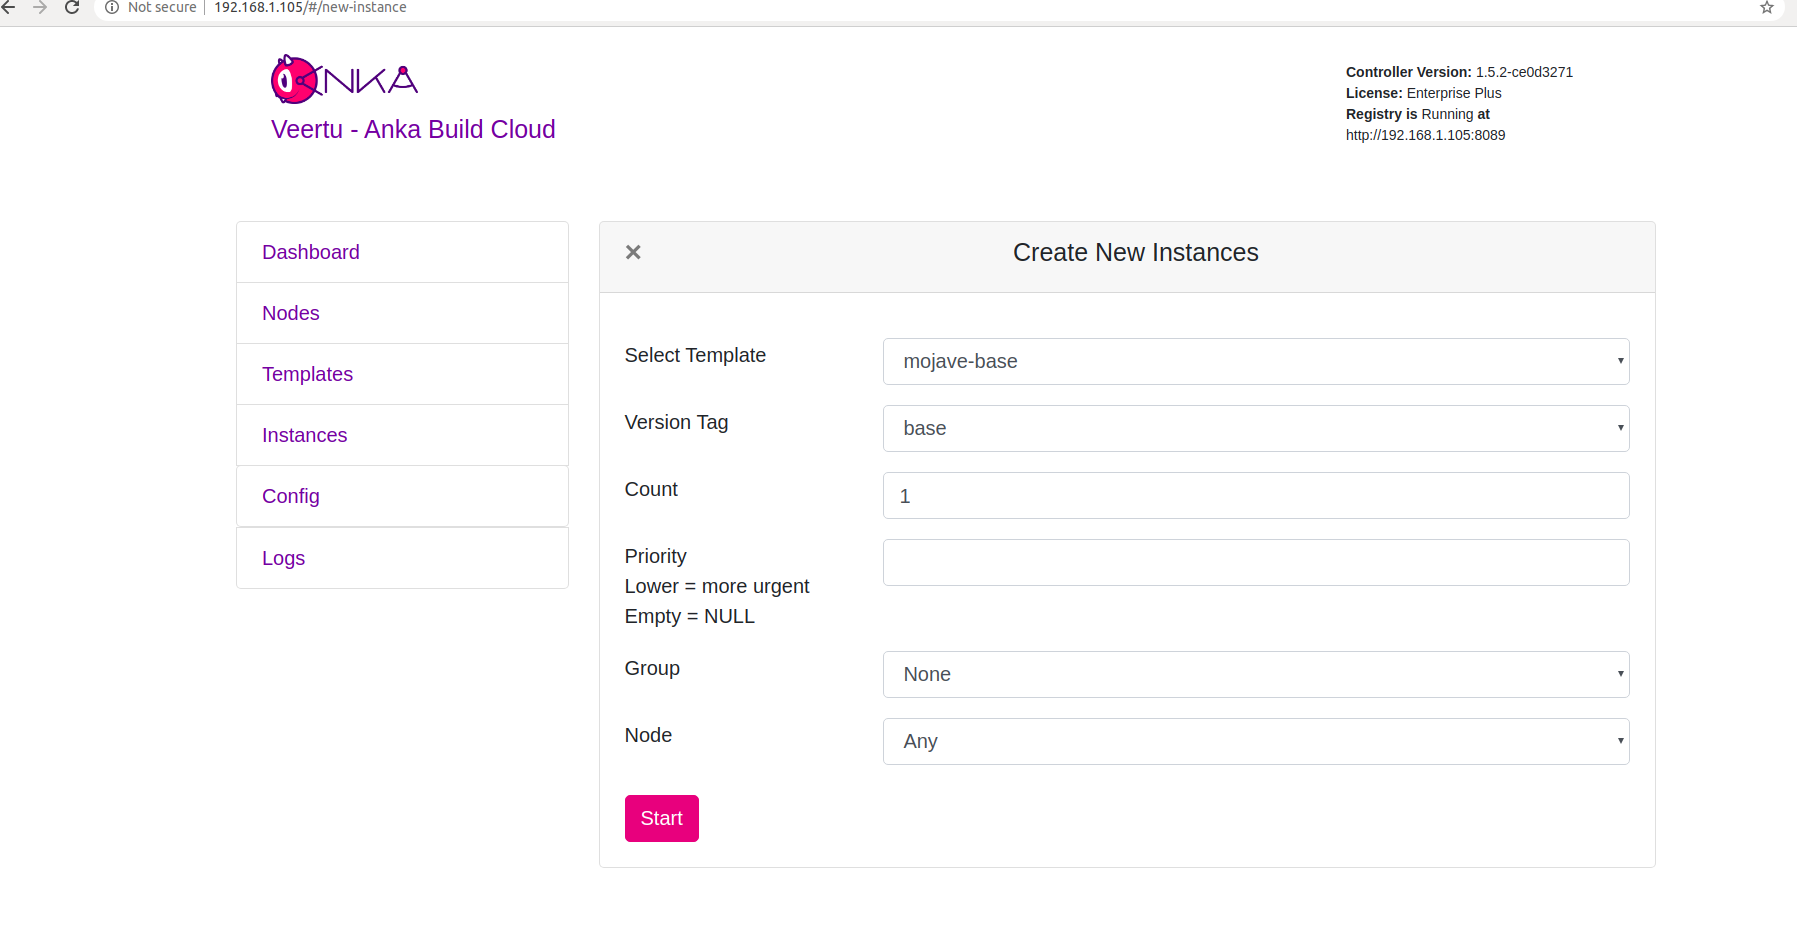The image size is (1797, 929).
Task: Click the Not secure info icon
Action: (111, 7)
